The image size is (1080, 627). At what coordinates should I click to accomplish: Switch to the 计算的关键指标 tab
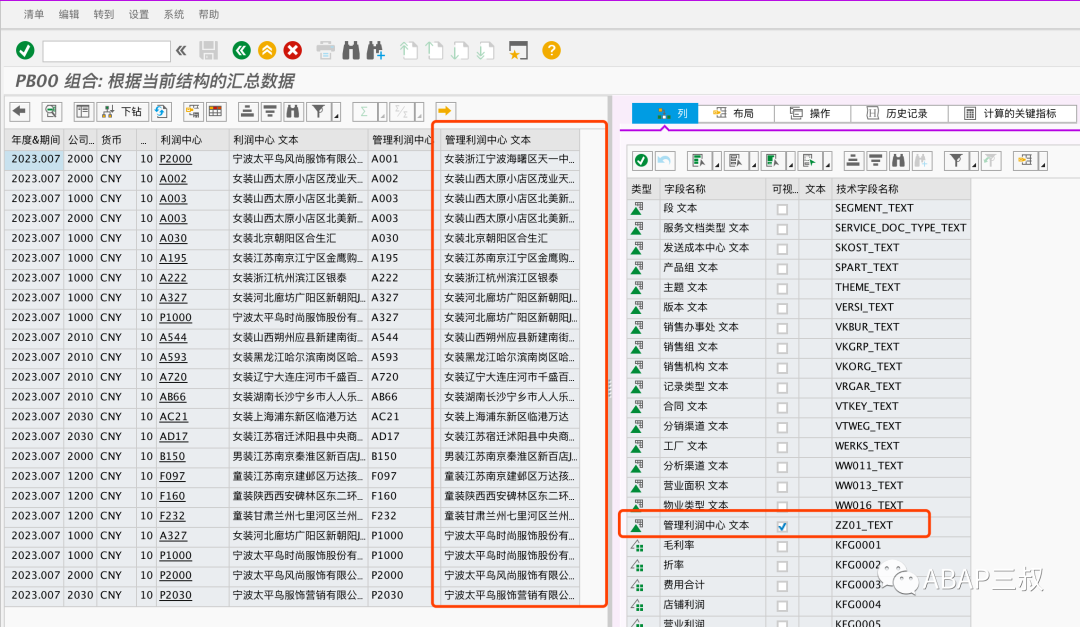click(1011, 113)
